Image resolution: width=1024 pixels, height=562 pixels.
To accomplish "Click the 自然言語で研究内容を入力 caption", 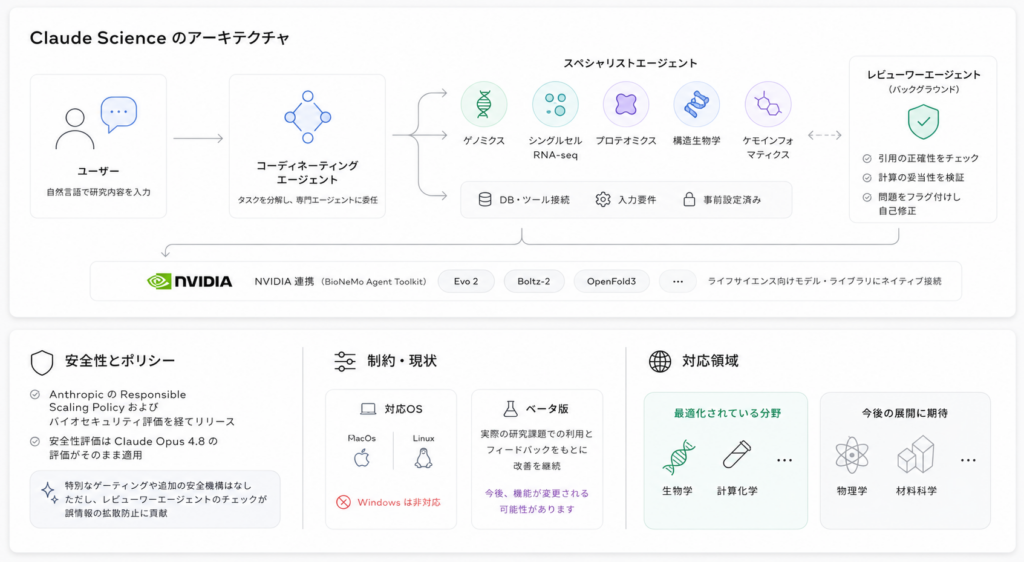I will (x=99, y=192).
